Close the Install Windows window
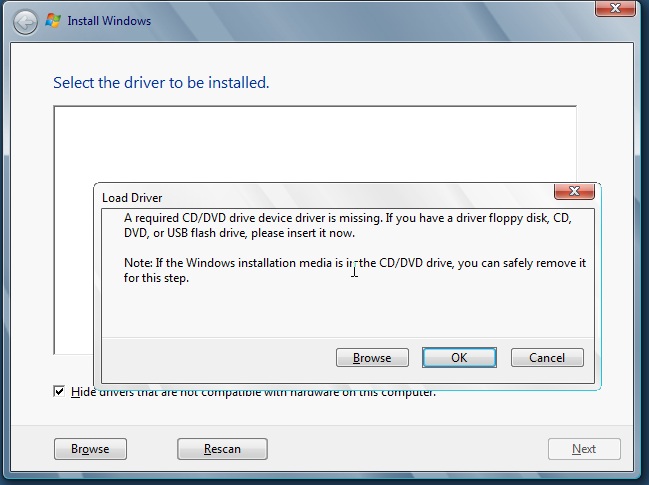649x485 pixels. tap(615, 8)
